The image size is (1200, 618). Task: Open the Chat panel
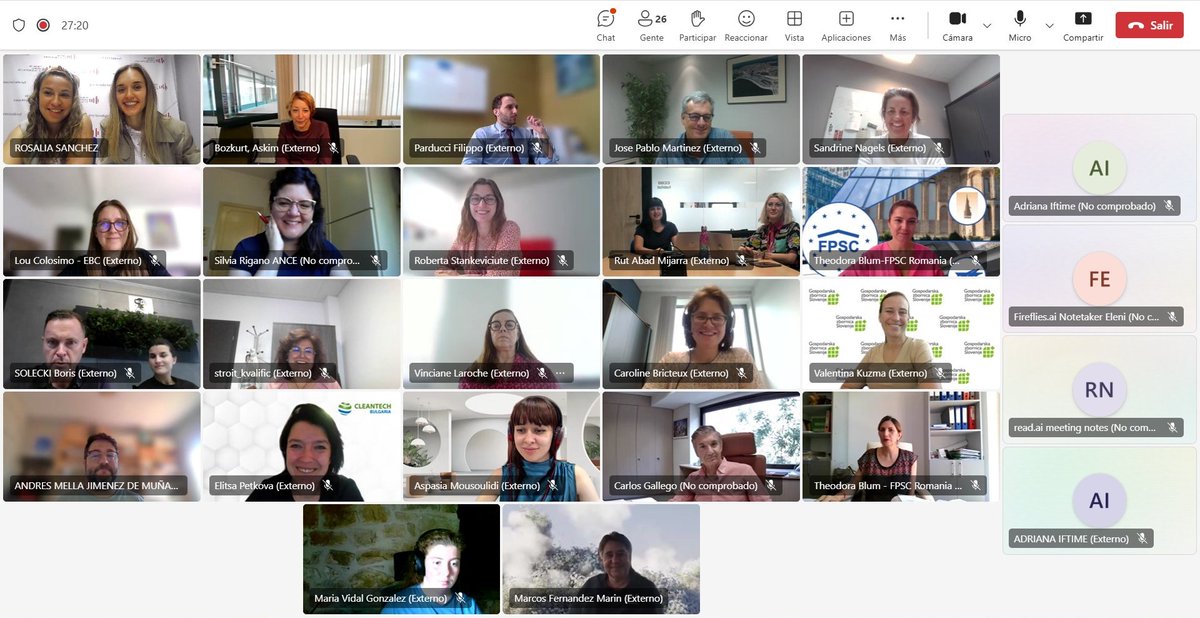point(606,25)
